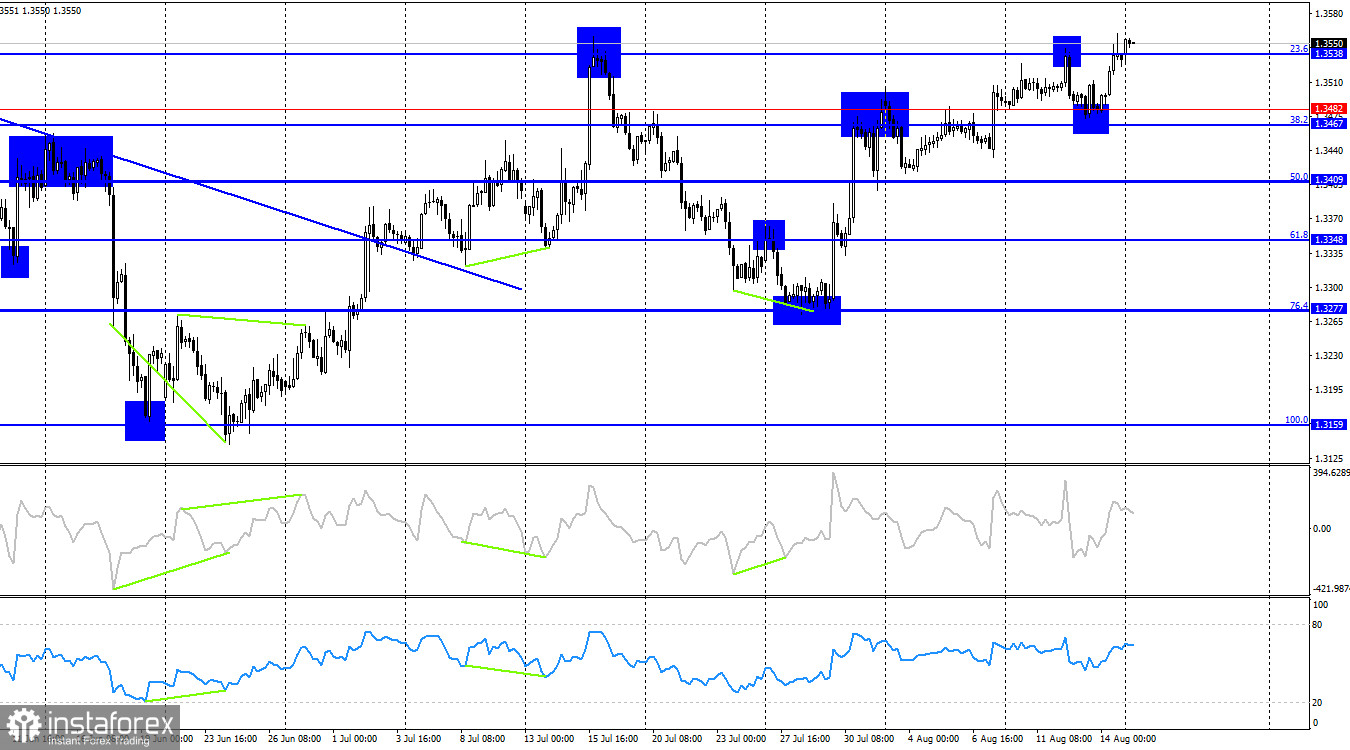Click the blue 1.3348 price level tag
Image resolution: width=1350 pixels, height=750 pixels.
click(x=1330, y=240)
